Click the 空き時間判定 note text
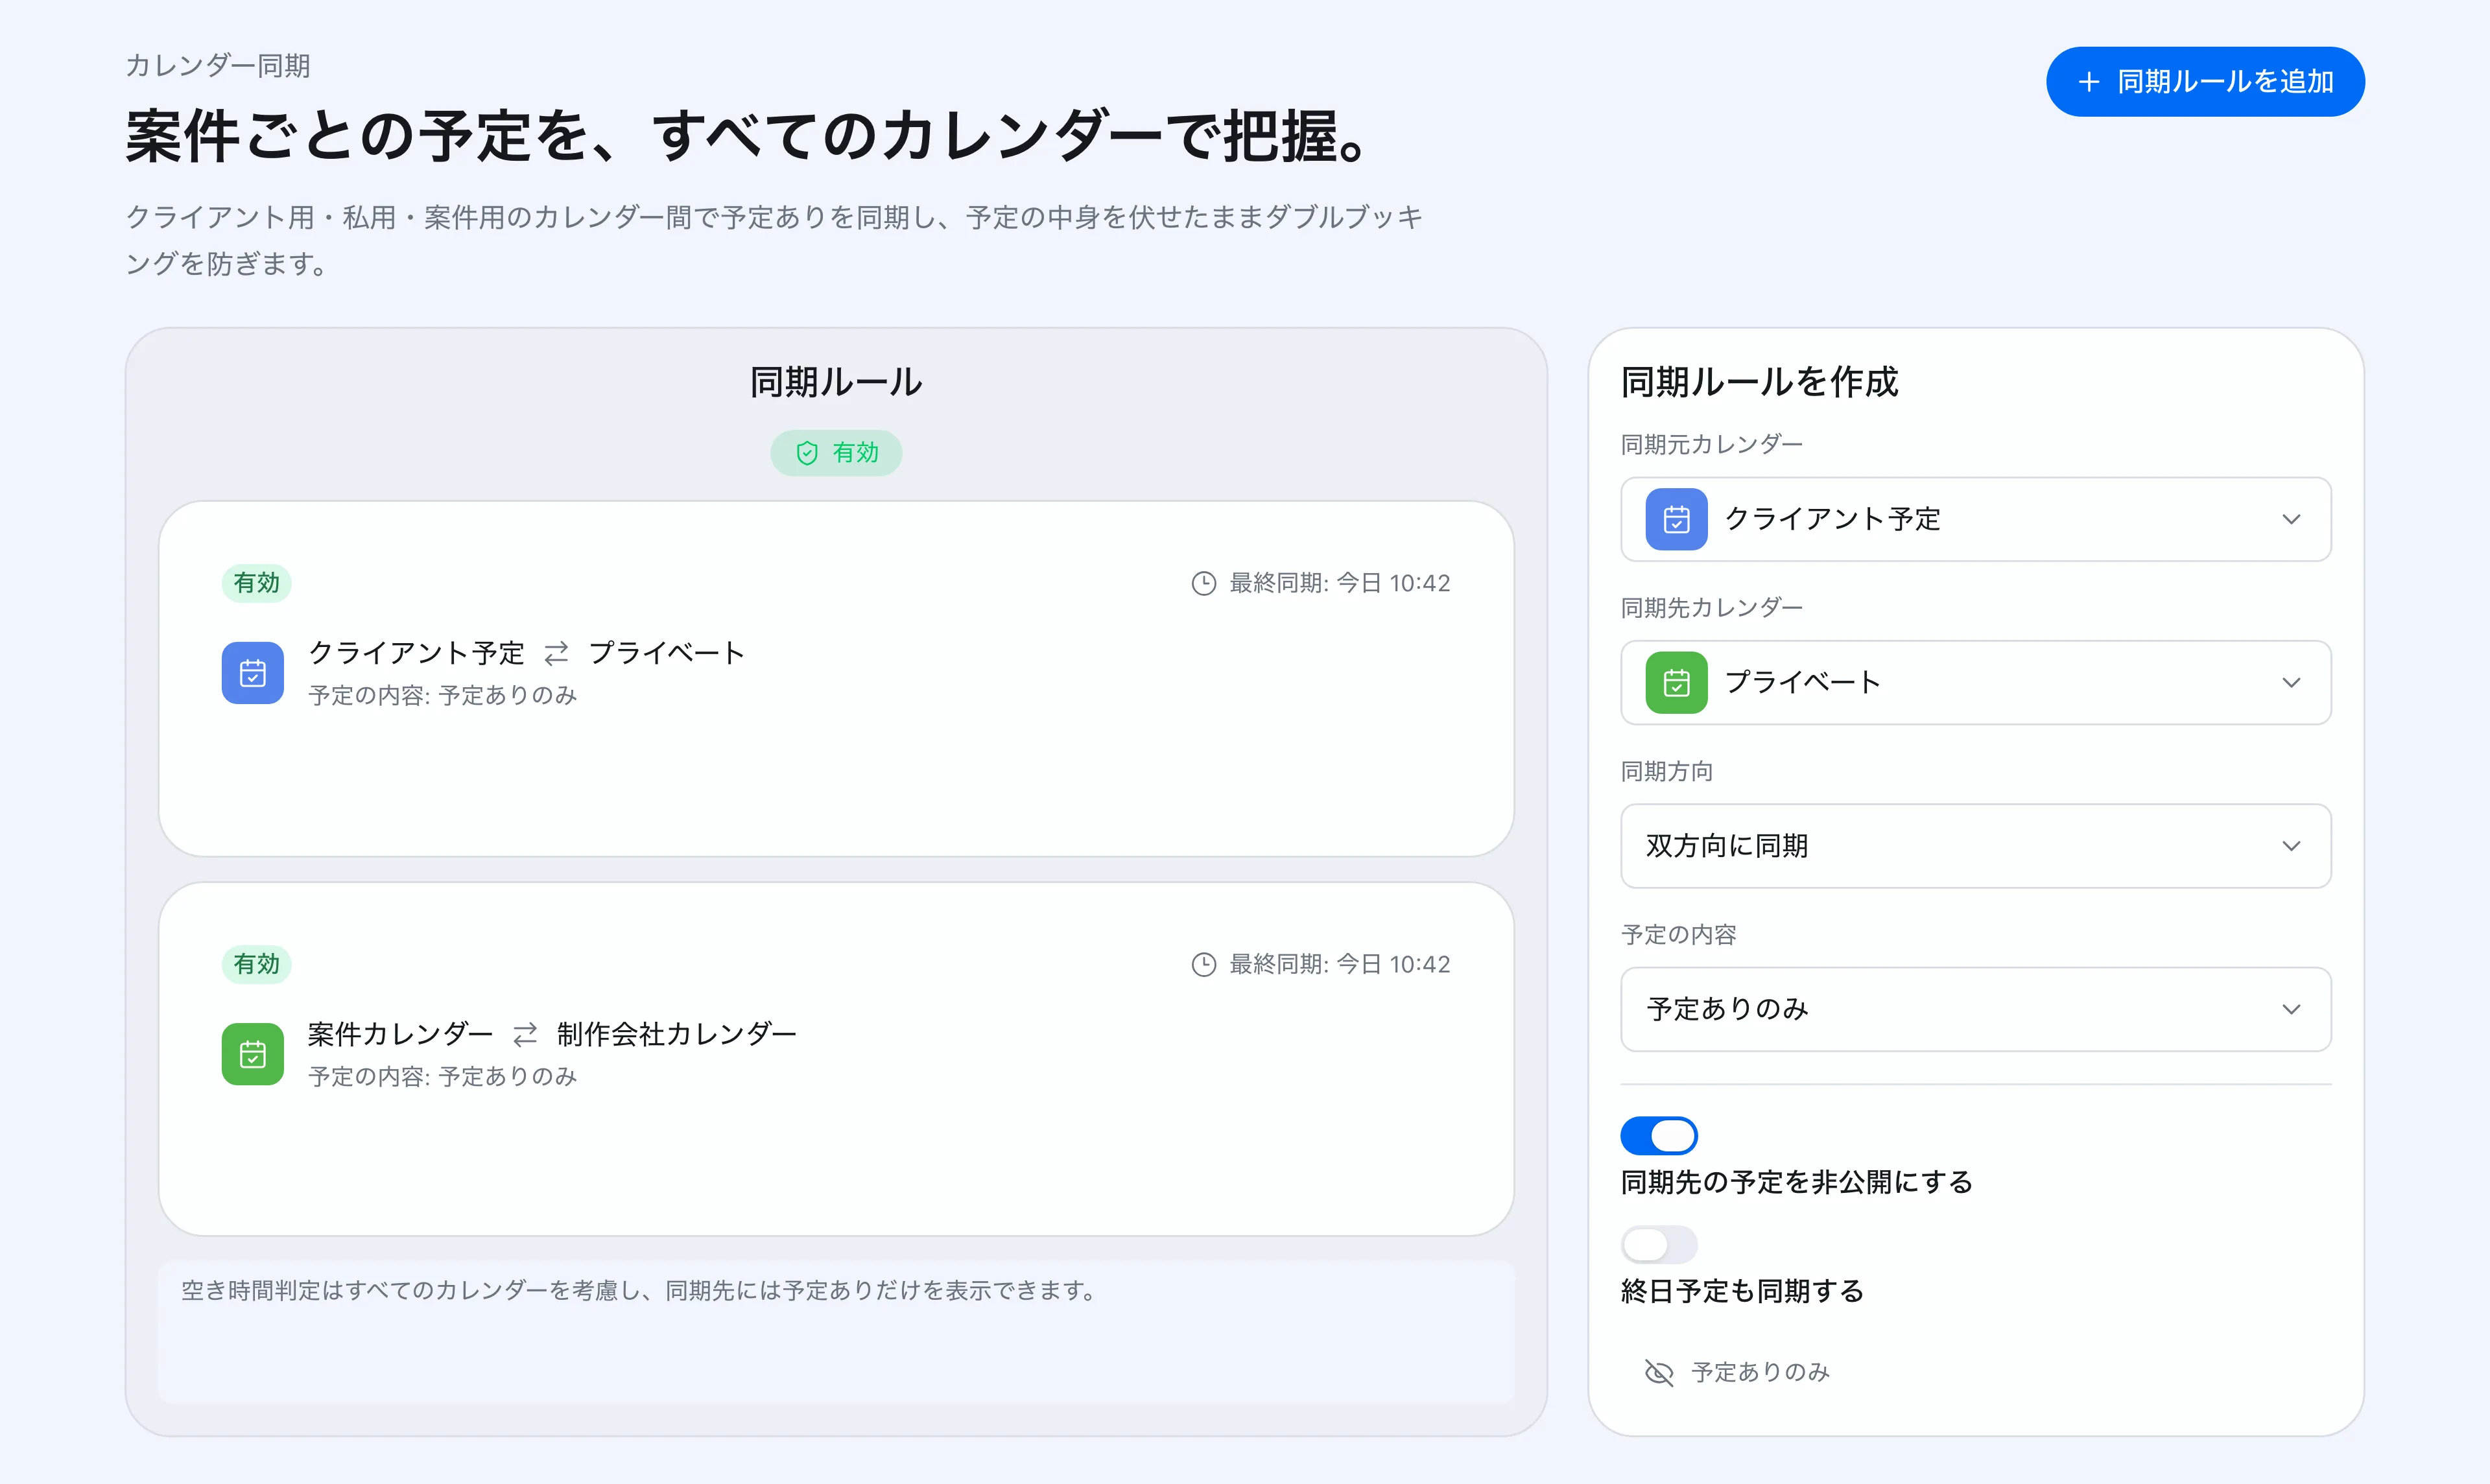This screenshot has width=2490, height=1484. tap(639, 1291)
